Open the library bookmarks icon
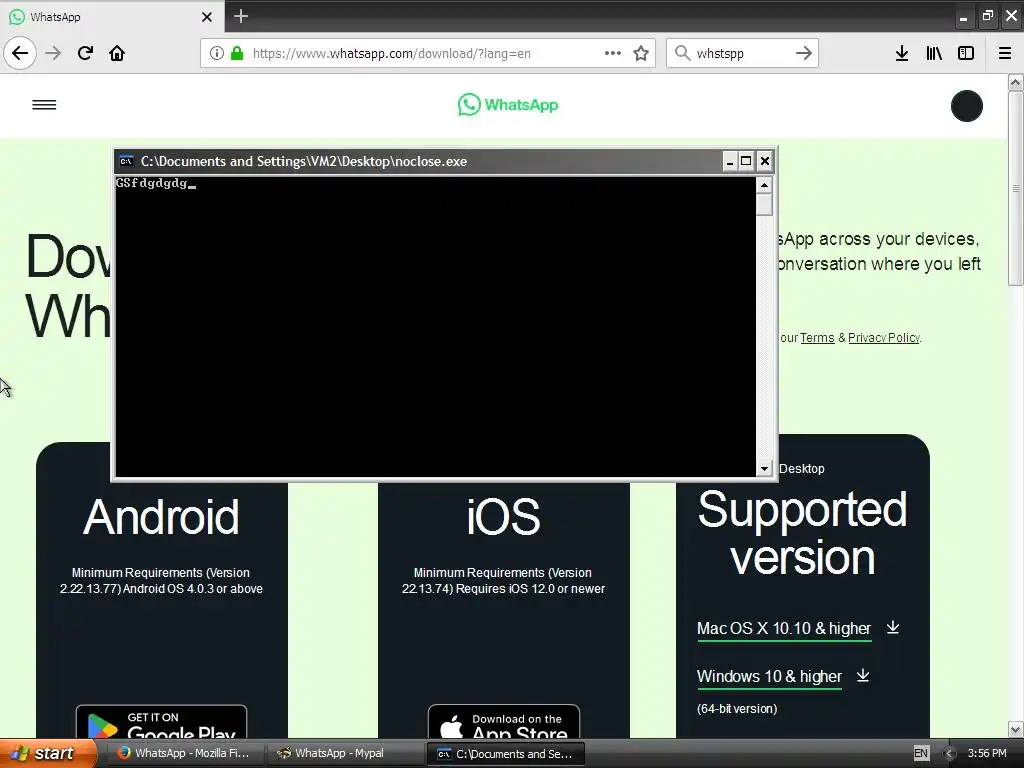Viewport: 1024px width, 768px height. pos(934,53)
